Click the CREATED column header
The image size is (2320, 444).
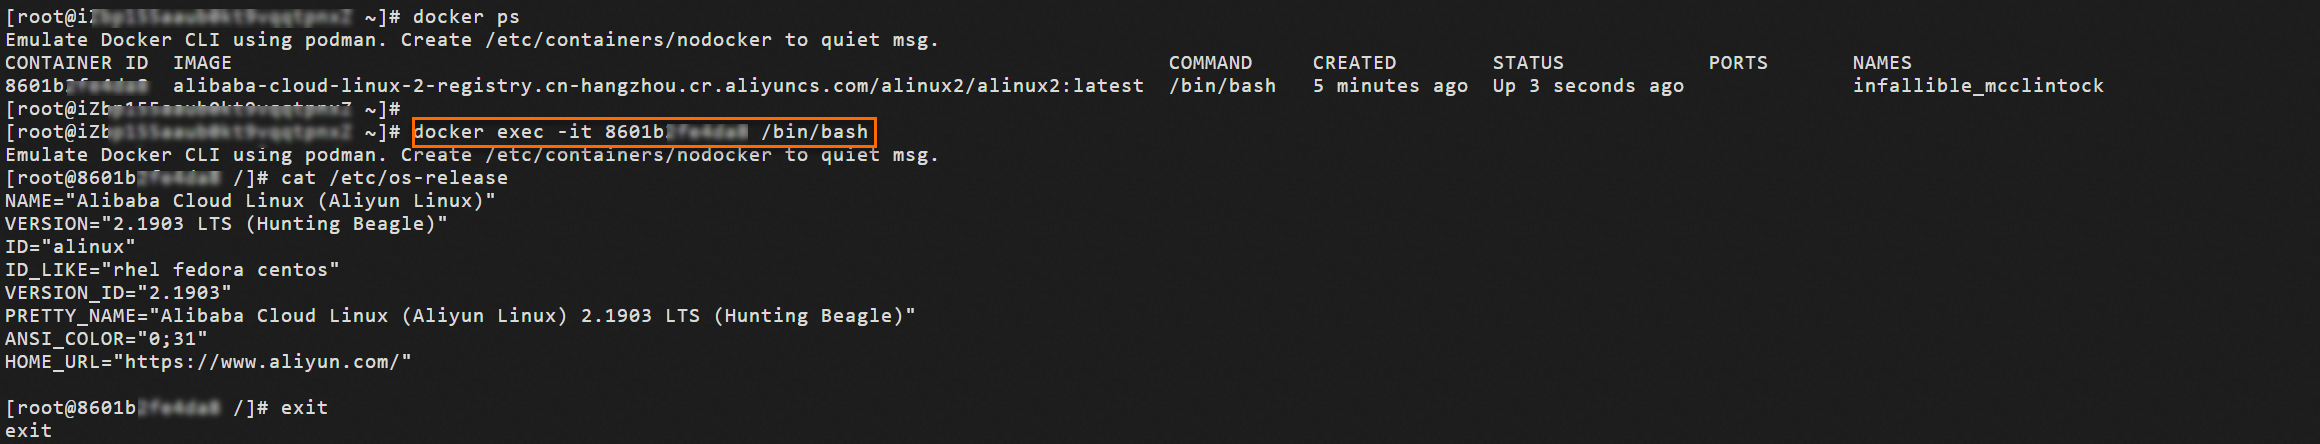(1354, 63)
